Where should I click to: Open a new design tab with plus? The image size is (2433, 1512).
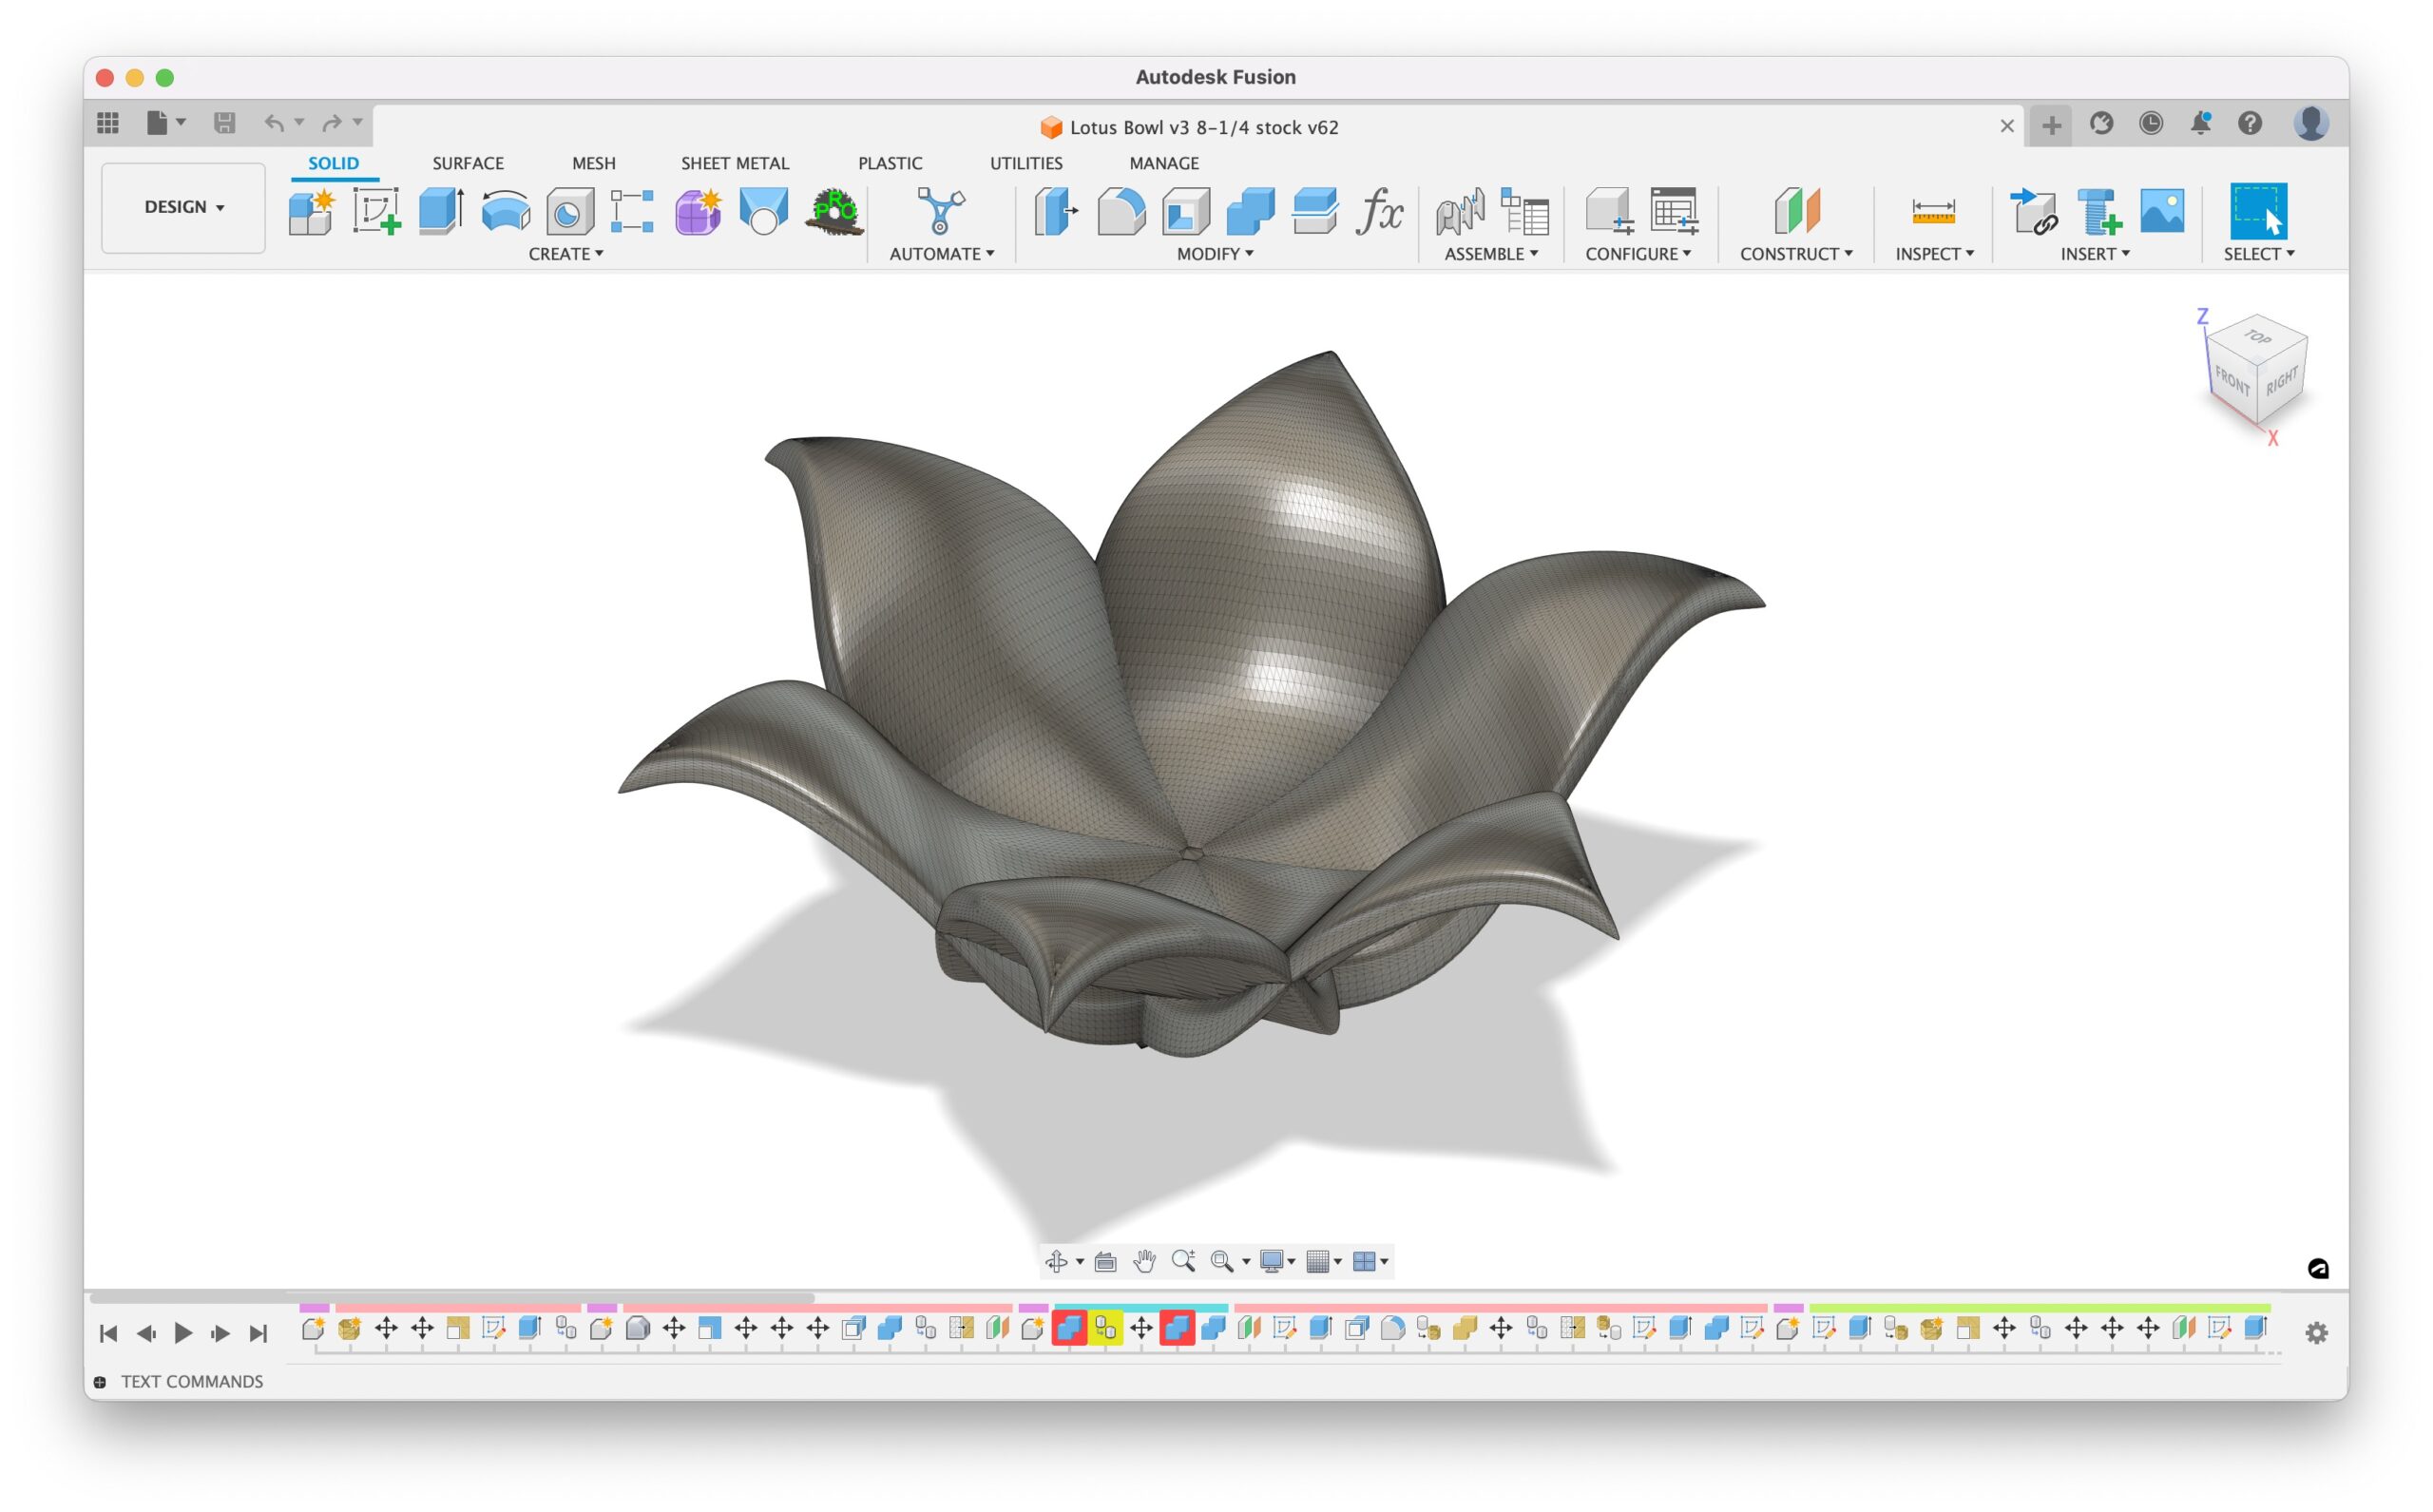[x=2051, y=124]
